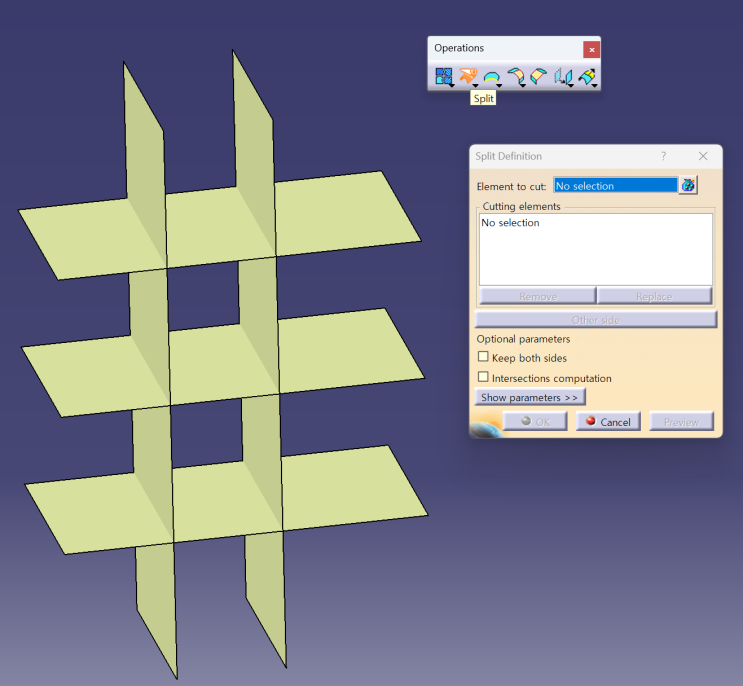Confirm with the OK button
The width and height of the screenshot is (743, 686).
(x=535, y=421)
